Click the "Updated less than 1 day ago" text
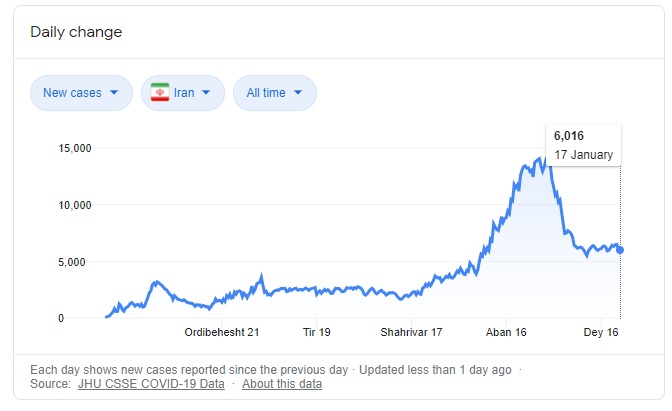Viewport: 672px width, 411px height. pos(435,369)
